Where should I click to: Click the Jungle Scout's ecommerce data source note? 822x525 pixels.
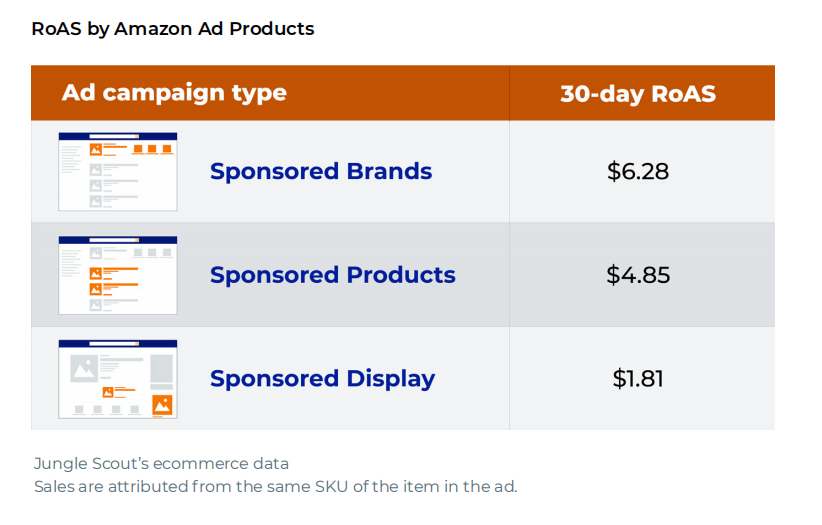coord(161,463)
